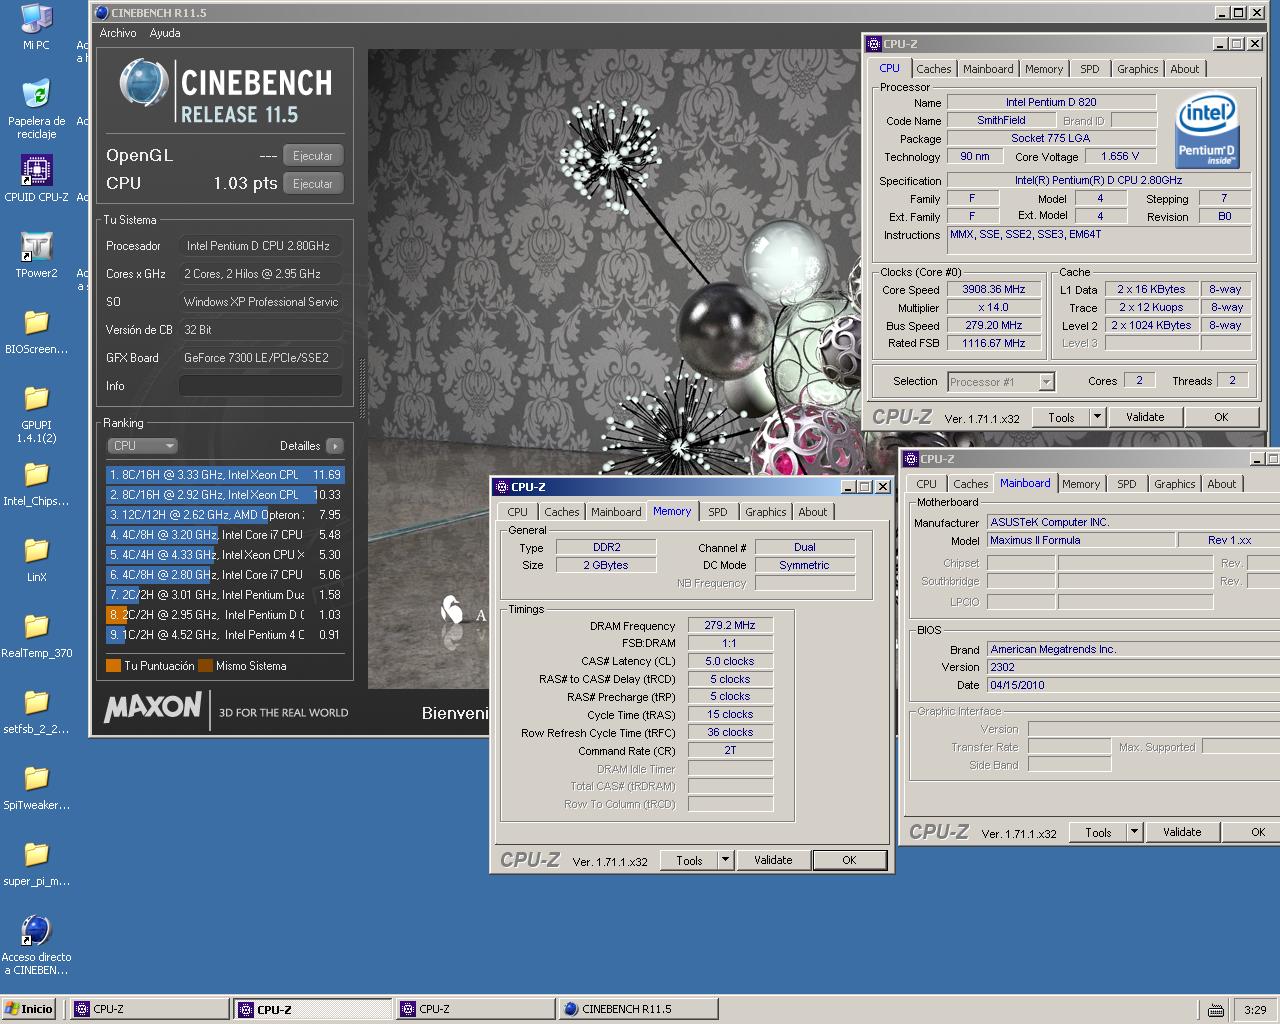Screen dimensions: 1280x1024
Task: Open the super_pi_m folder icon
Action: (x=36, y=864)
